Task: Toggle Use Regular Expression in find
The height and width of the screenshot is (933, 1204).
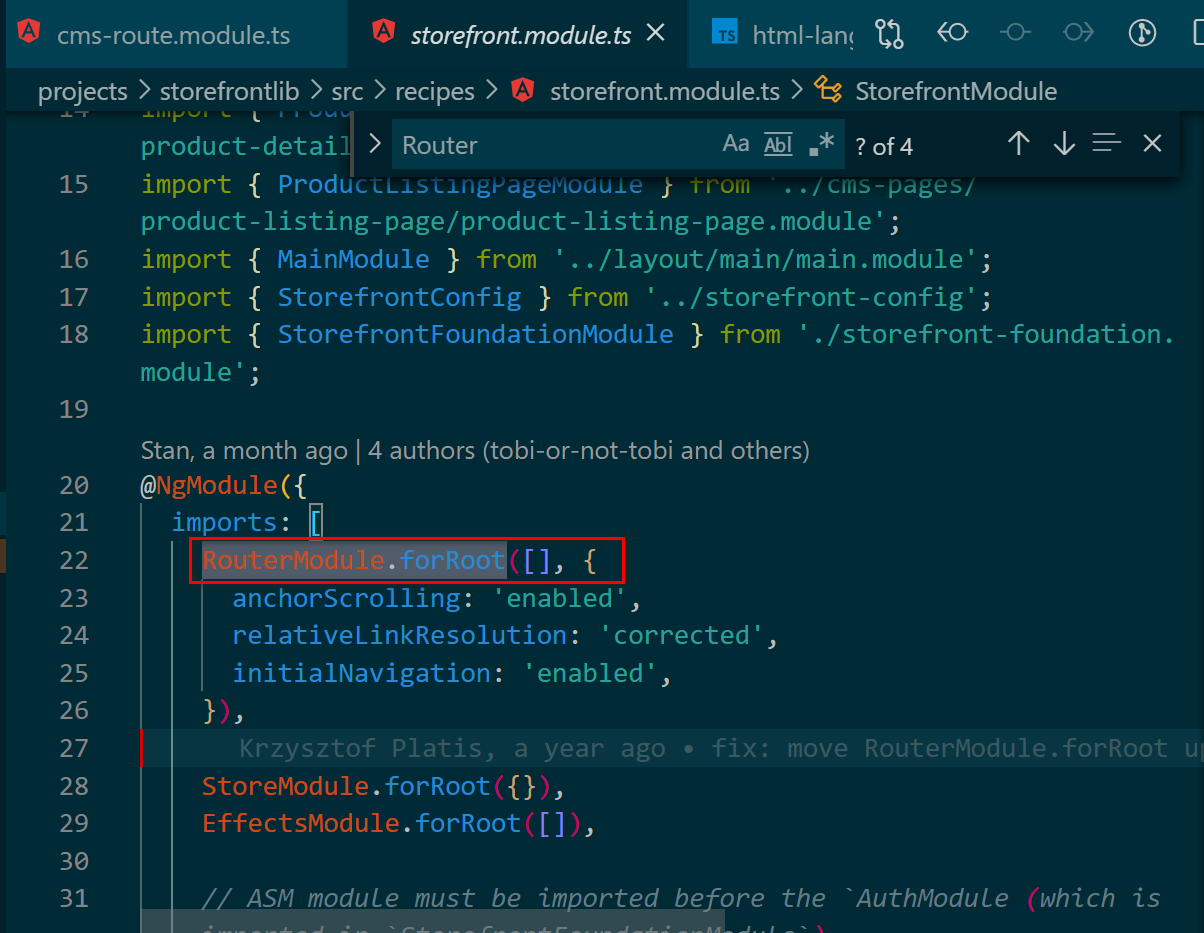Action: pyautogui.click(x=821, y=144)
